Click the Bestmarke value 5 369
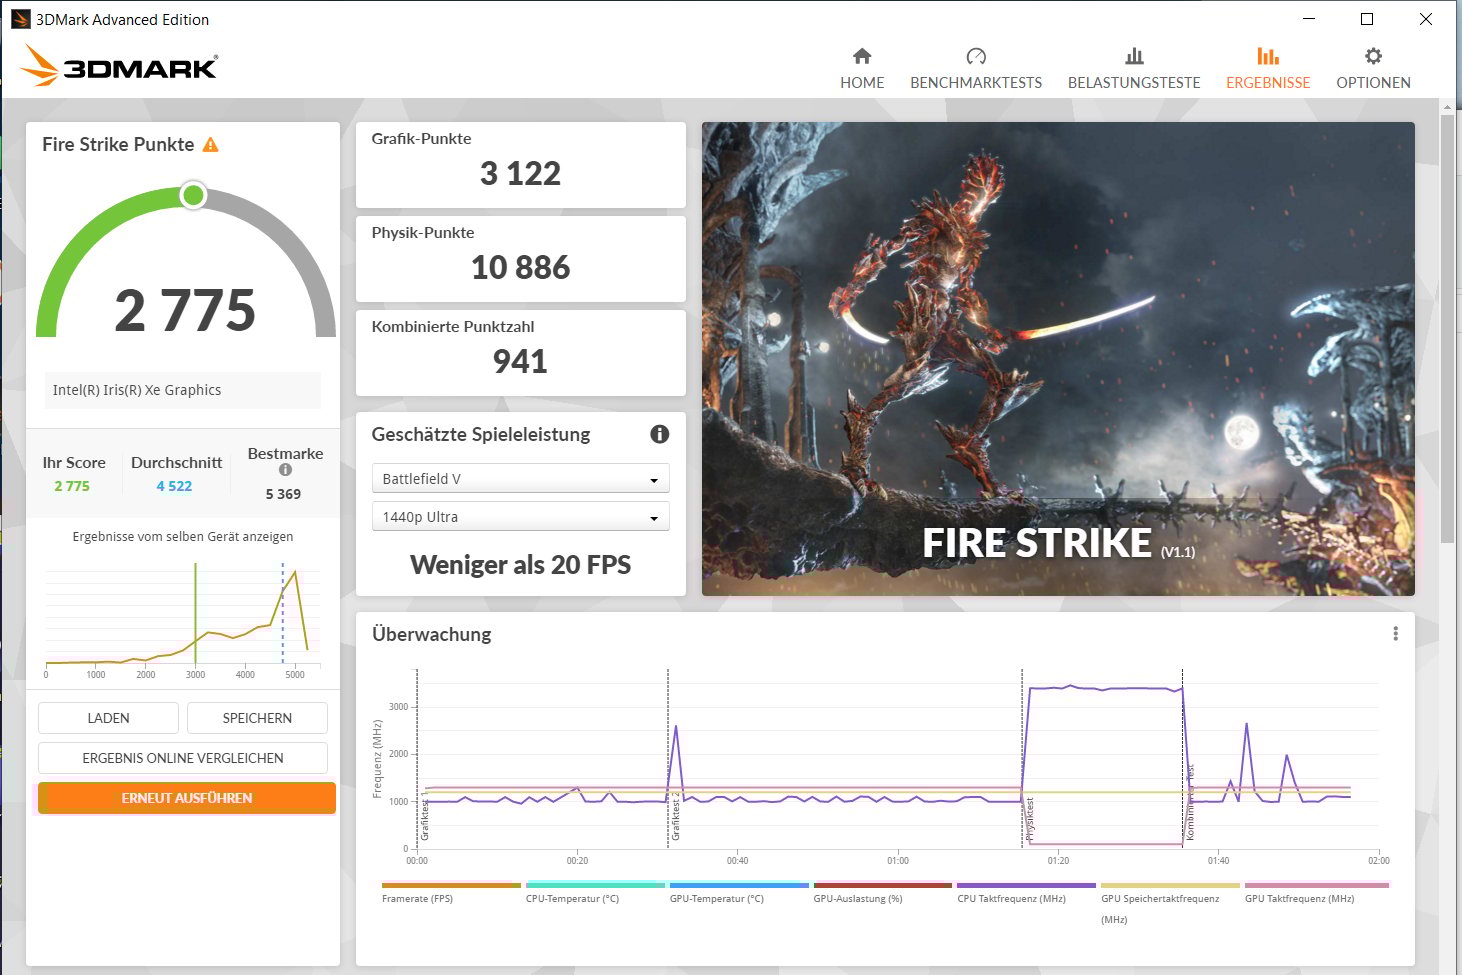Screen dimensions: 1462x975 pyautogui.click(x=283, y=494)
